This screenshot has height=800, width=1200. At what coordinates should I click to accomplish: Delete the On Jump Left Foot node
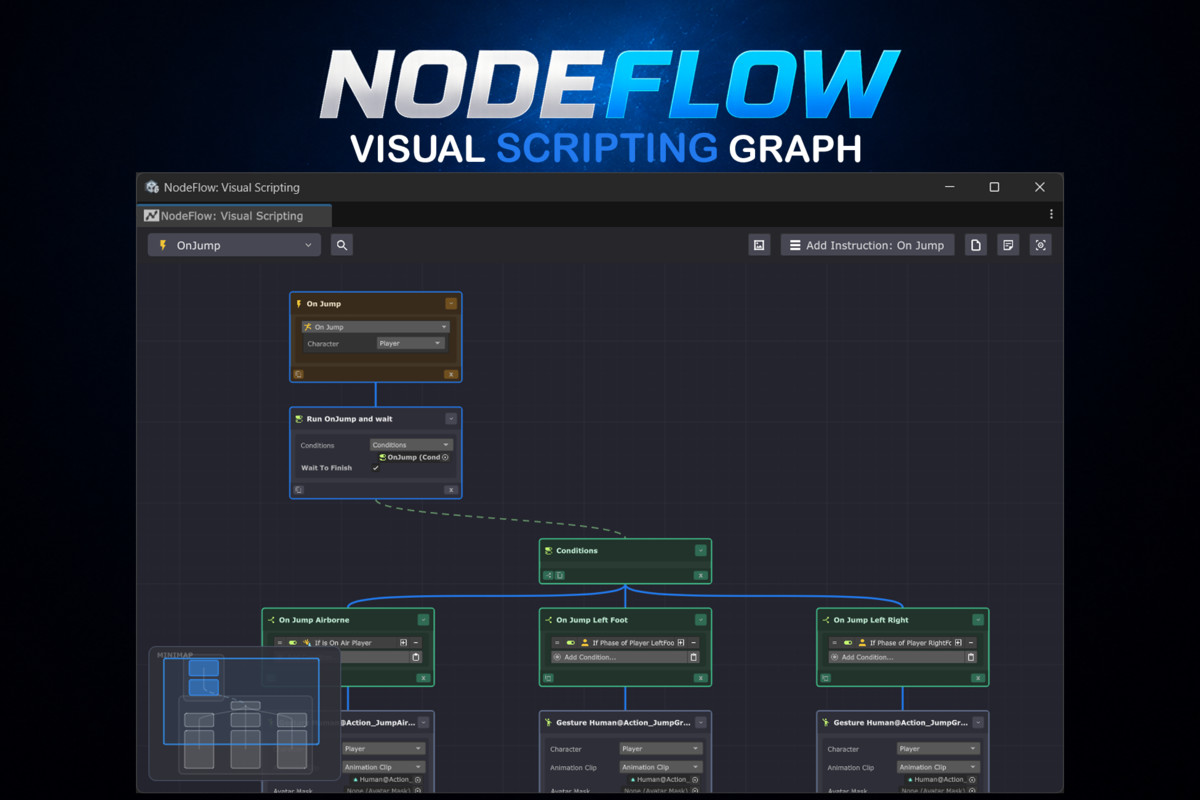pyautogui.click(x=701, y=678)
